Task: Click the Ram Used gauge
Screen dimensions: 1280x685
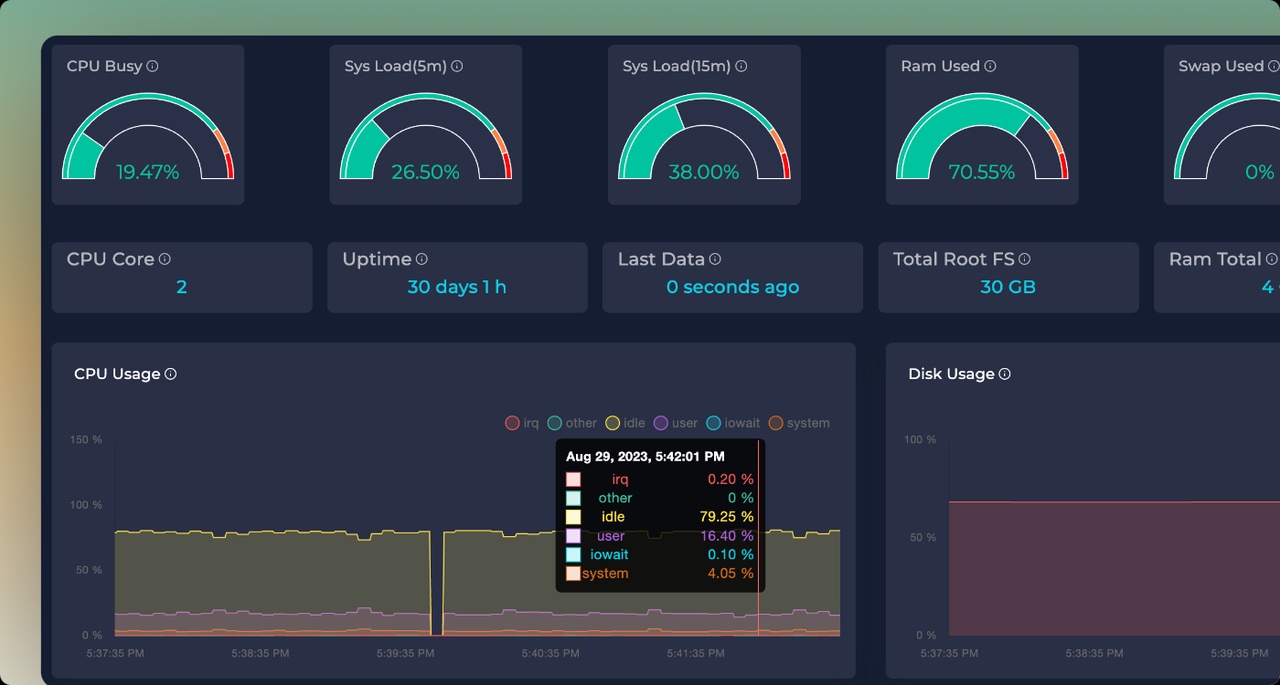Action: coord(982,138)
